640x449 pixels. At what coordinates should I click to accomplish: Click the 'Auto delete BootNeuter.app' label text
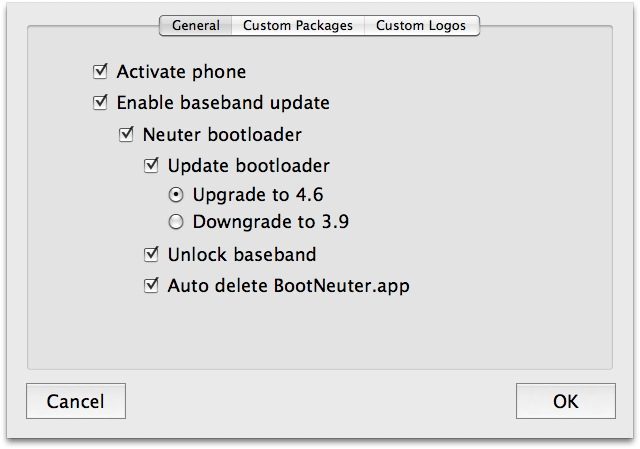coord(289,286)
